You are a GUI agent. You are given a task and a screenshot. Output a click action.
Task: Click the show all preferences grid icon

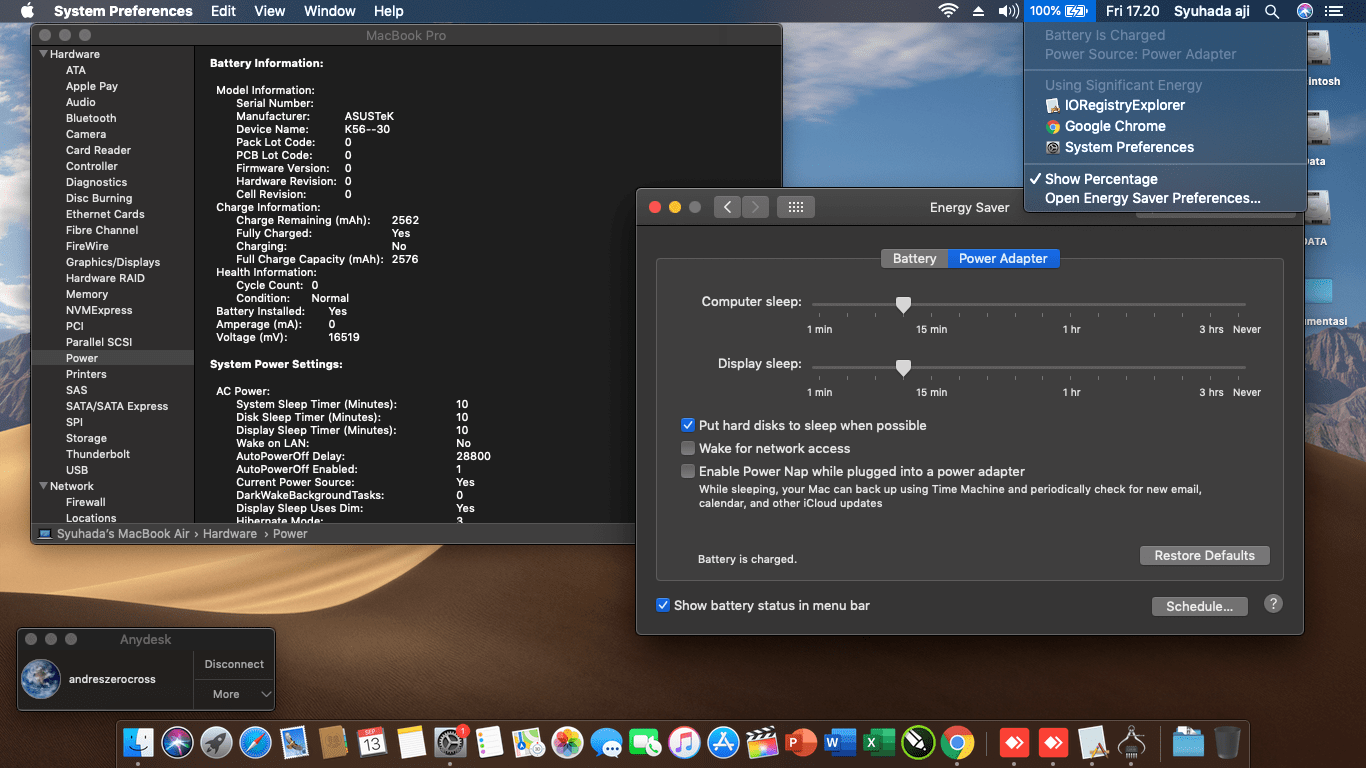[x=796, y=207]
